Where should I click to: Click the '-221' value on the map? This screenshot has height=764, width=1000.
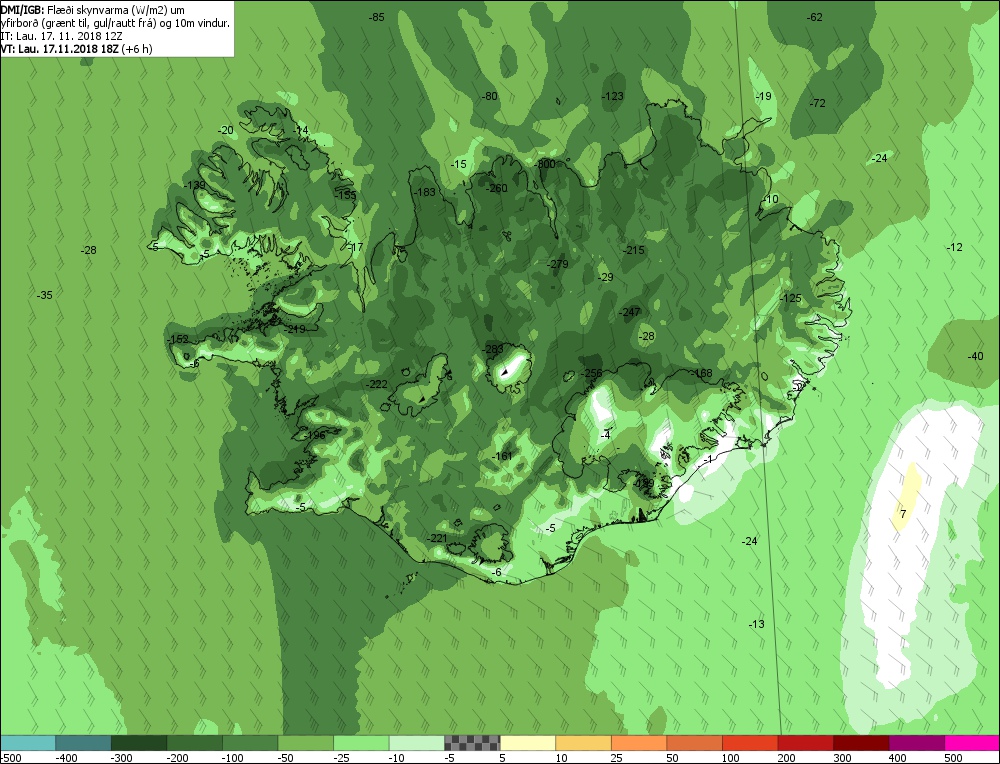tap(437, 539)
